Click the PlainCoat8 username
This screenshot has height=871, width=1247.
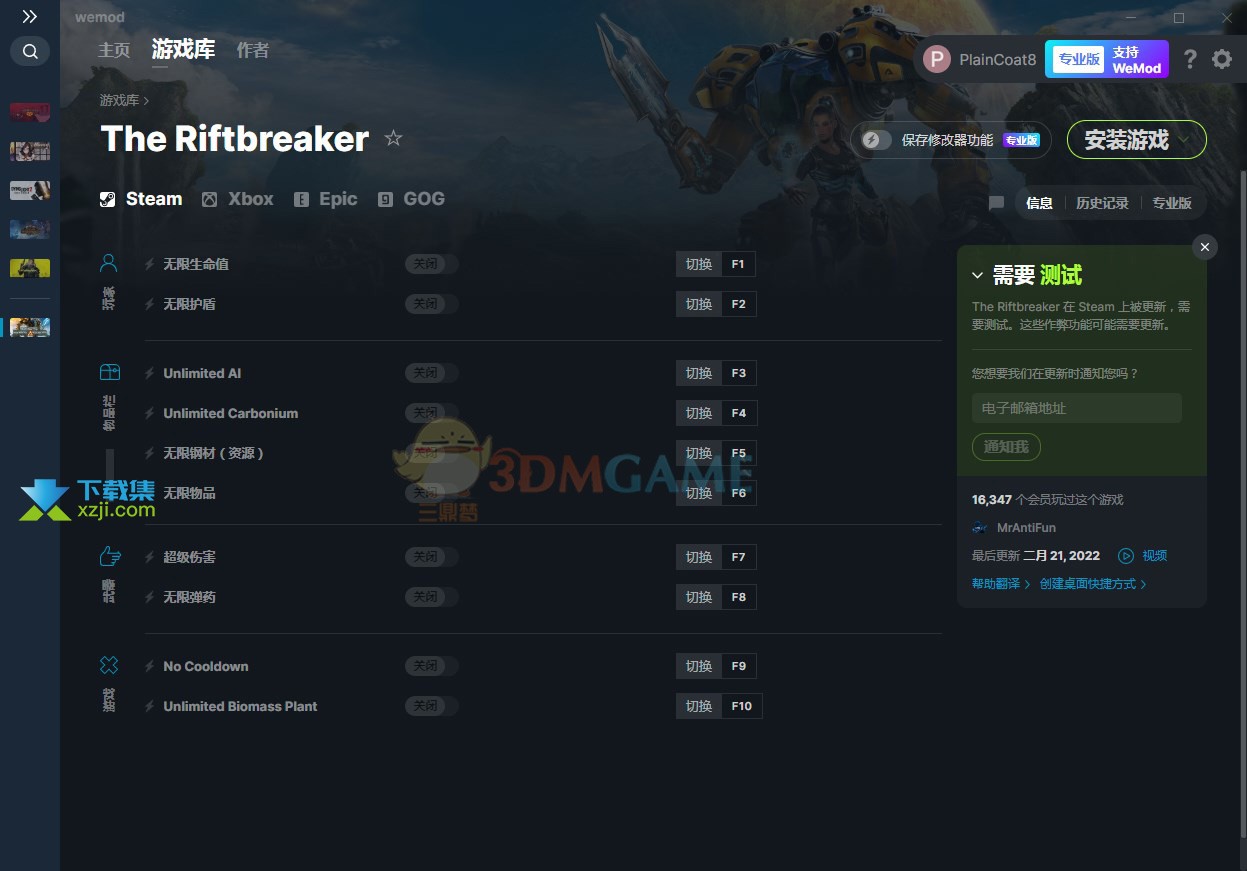(998, 59)
